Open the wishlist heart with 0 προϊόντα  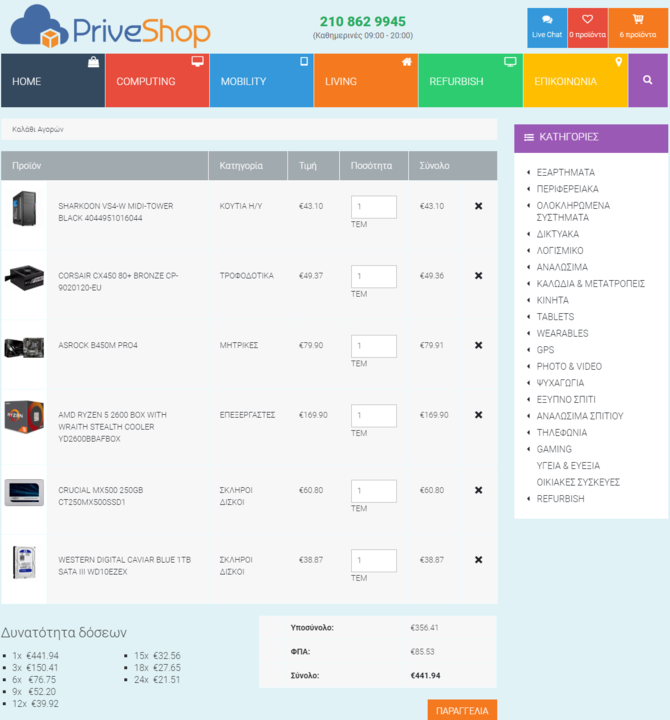[x=587, y=28]
